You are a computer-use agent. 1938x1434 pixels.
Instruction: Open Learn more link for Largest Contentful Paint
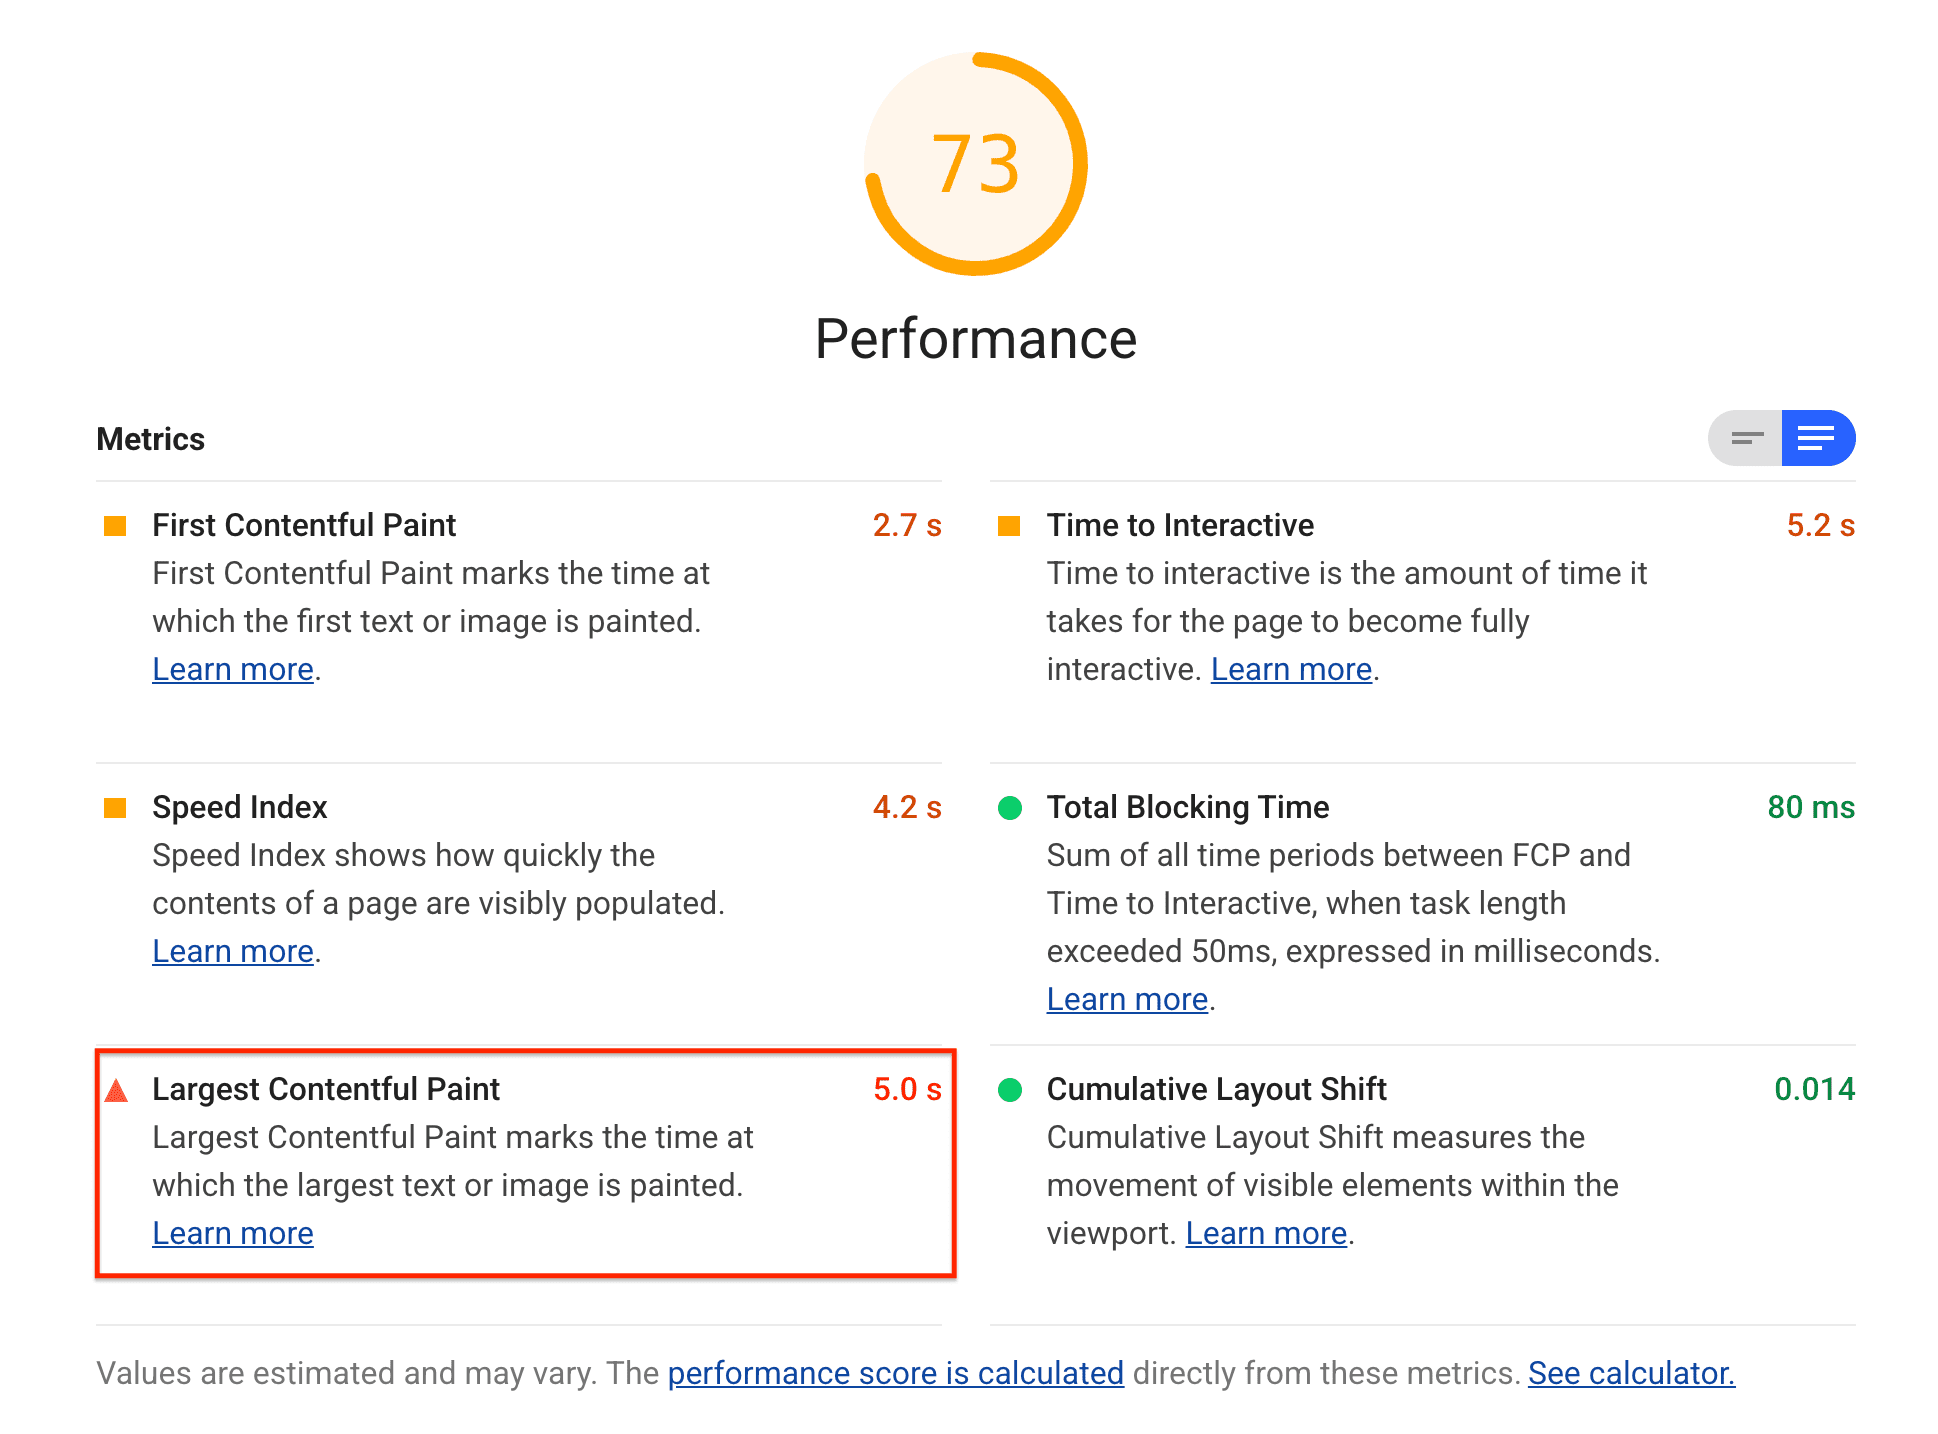coord(230,1234)
